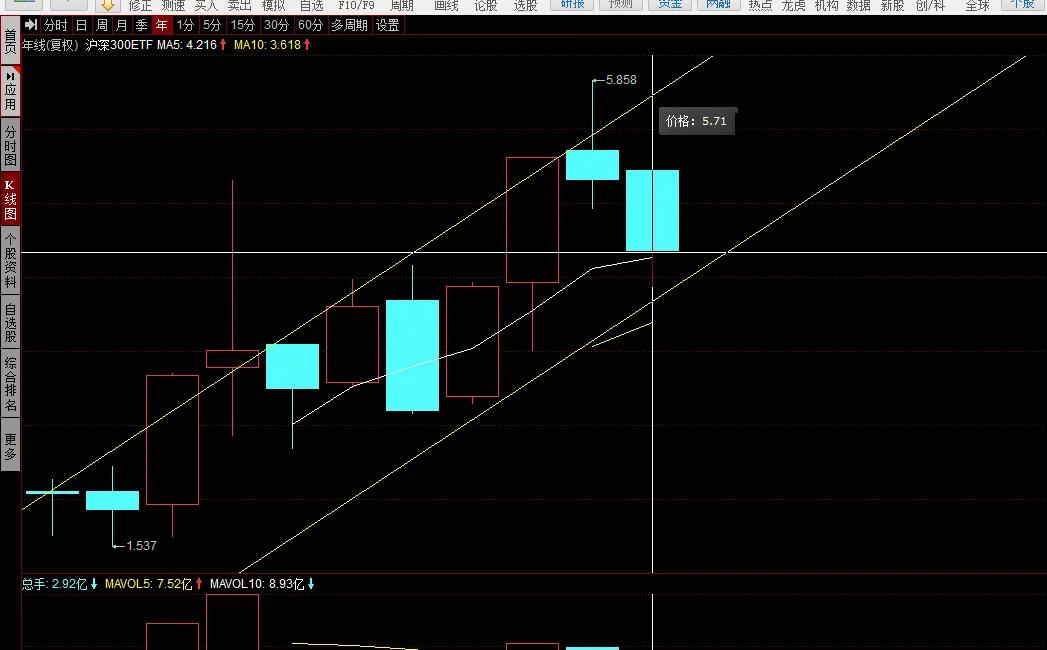Viewport: 1047px width, 650px height.
Task: Click the MAVOL10: 8.93亿 label
Action: pyautogui.click(x=257, y=584)
